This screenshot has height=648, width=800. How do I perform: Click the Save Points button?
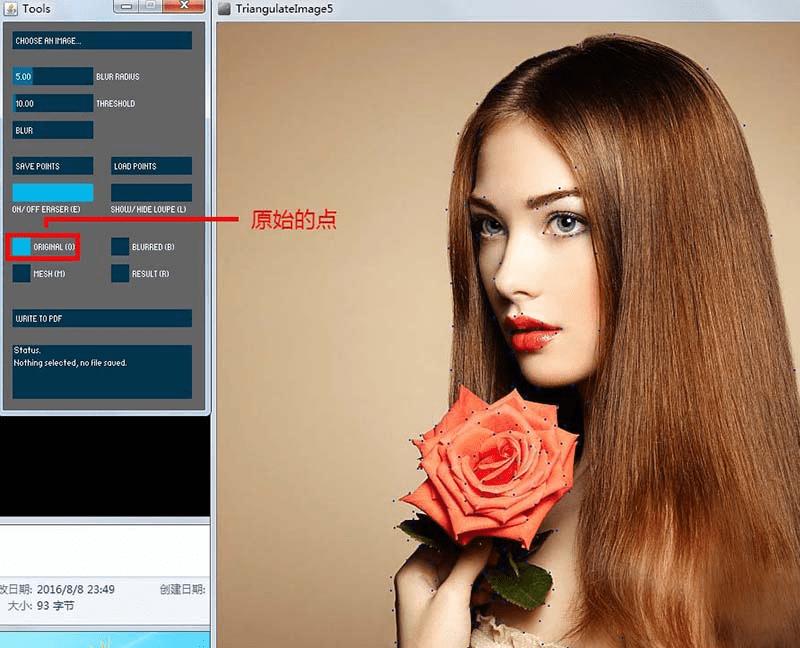coord(53,166)
